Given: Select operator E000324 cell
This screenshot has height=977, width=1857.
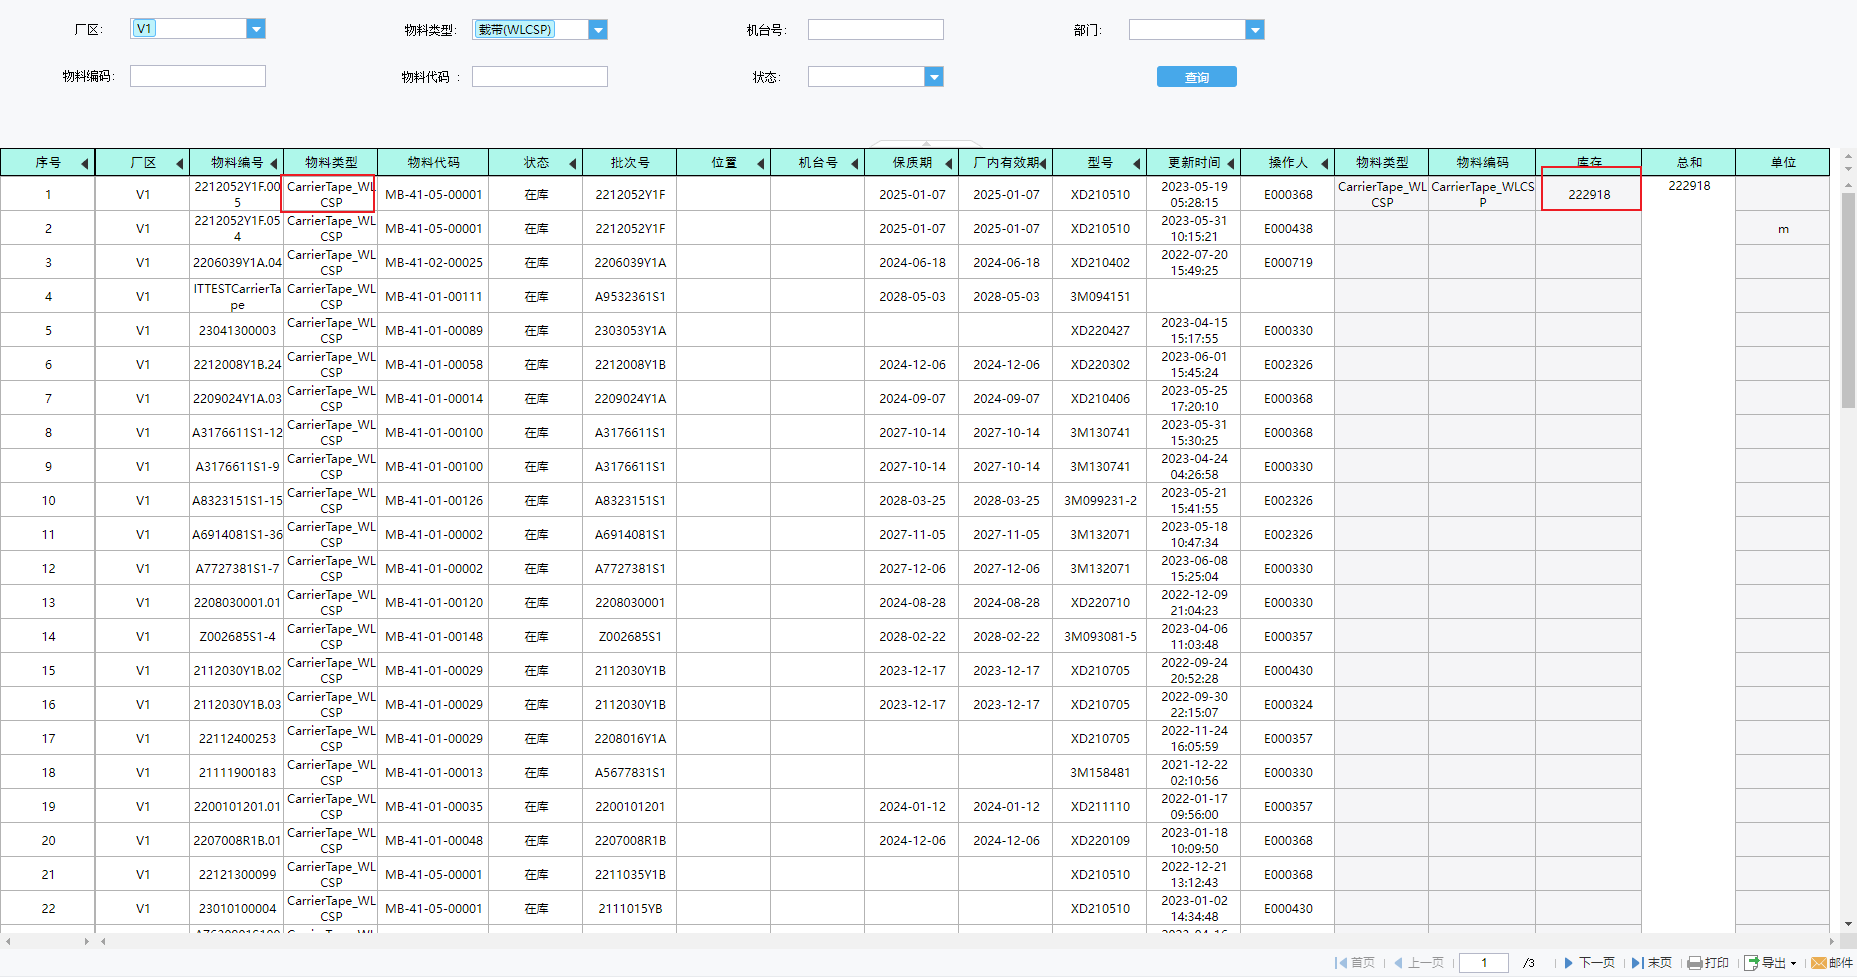Looking at the screenshot, I should click(x=1288, y=705).
